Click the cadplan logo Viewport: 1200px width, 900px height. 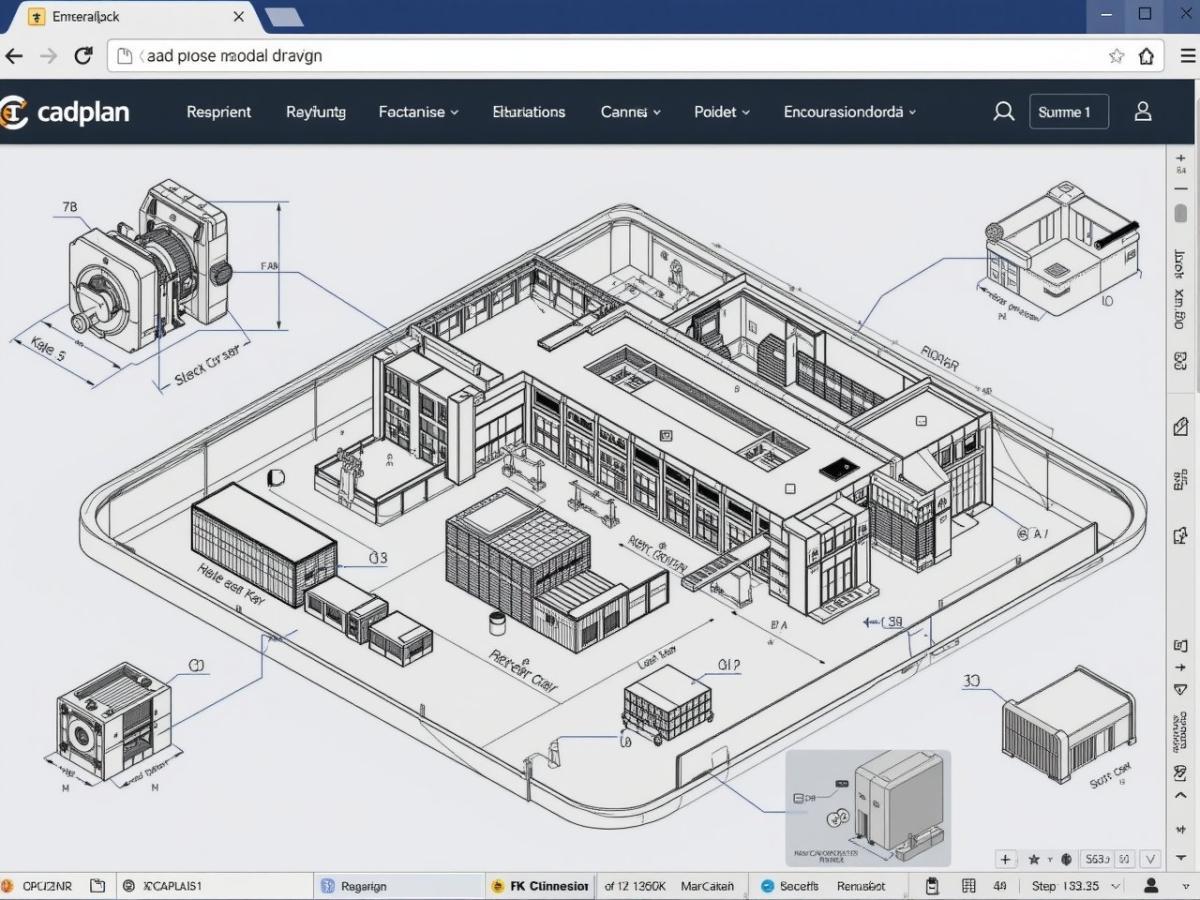pyautogui.click(x=66, y=112)
